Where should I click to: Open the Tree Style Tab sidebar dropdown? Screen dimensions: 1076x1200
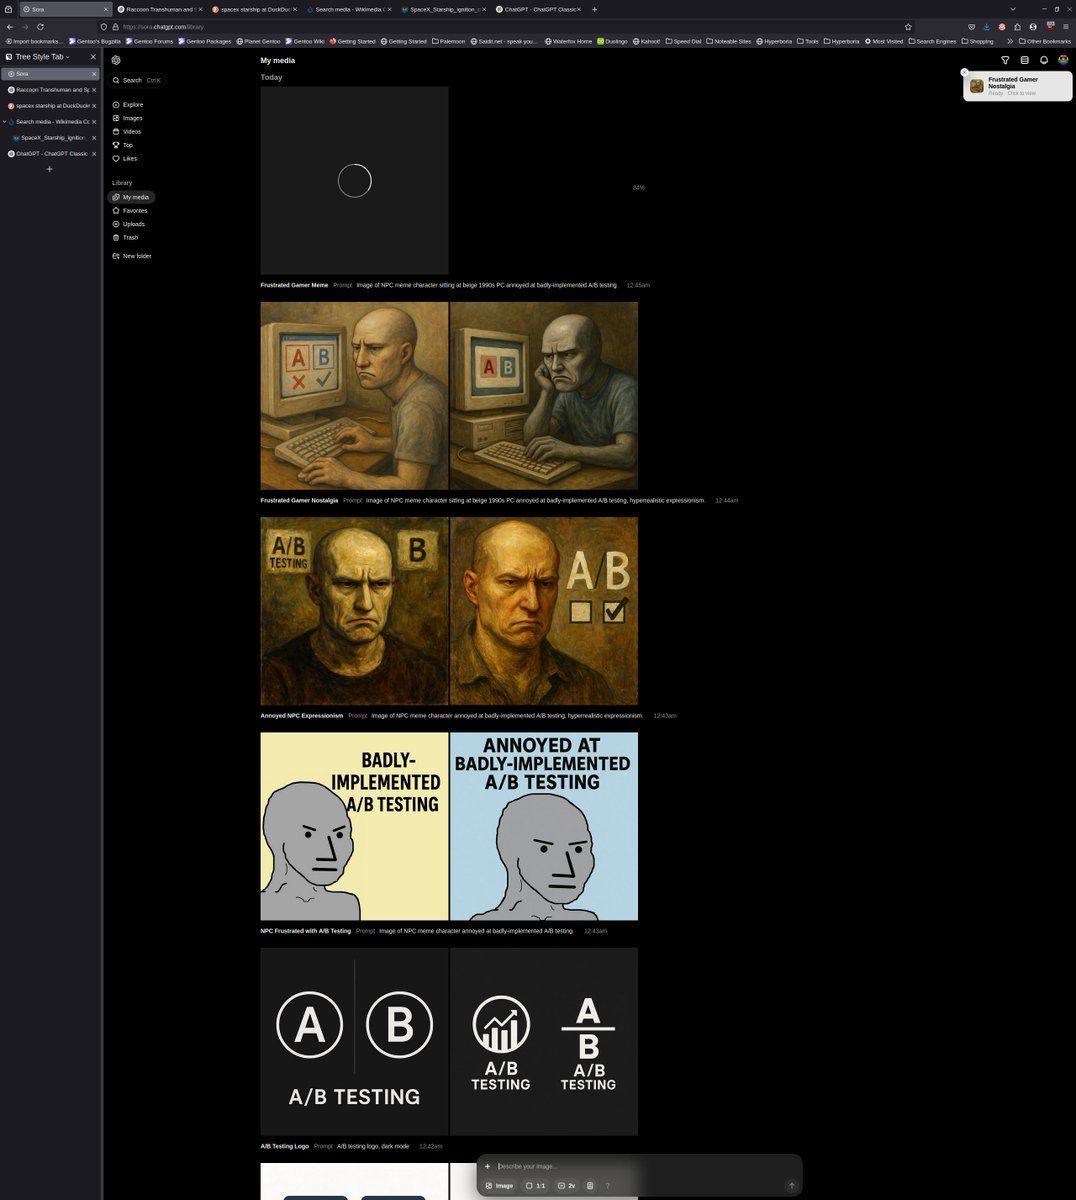[43, 57]
